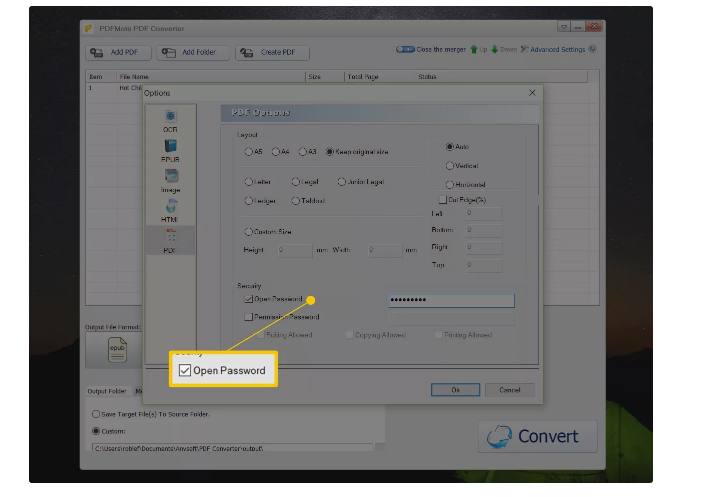Select the A5 layout radio button

pyautogui.click(x=249, y=152)
